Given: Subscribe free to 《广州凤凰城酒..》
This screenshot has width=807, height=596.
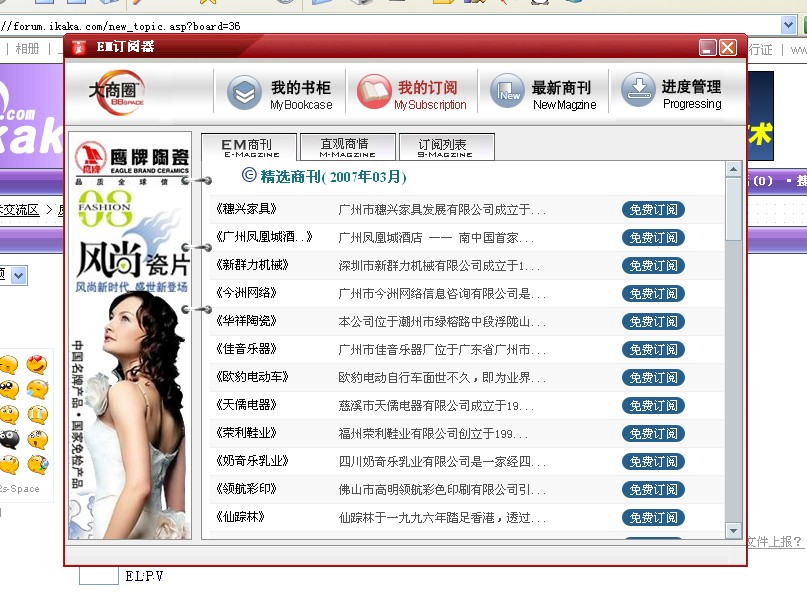Looking at the screenshot, I should 653,237.
